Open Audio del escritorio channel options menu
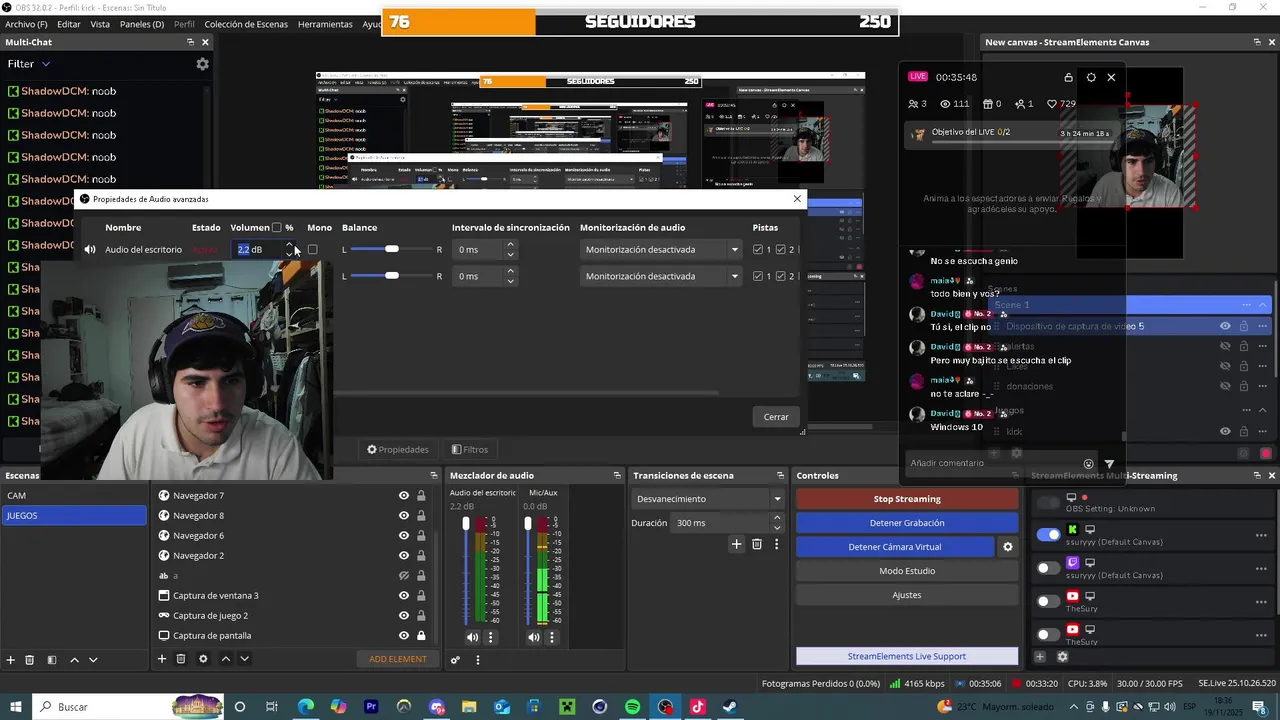 click(490, 637)
